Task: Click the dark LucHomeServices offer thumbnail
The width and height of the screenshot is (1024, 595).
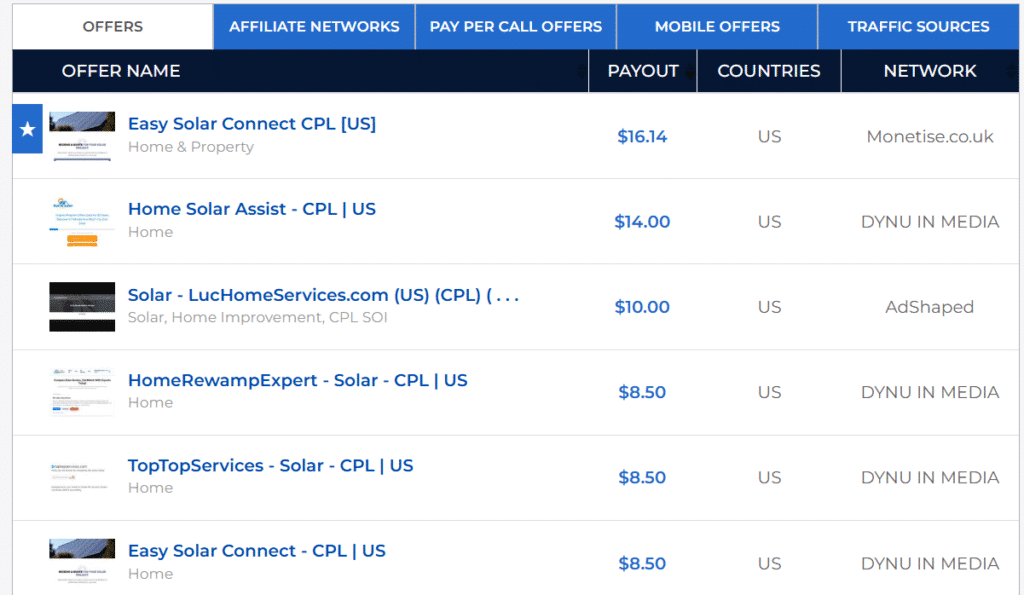Action: 82,307
